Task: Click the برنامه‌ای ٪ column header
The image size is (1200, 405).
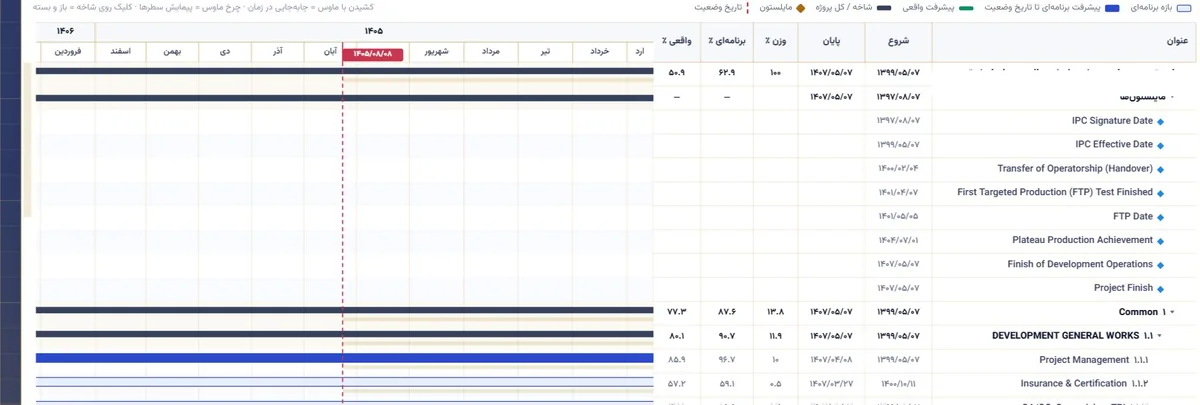Action: (x=726, y=43)
